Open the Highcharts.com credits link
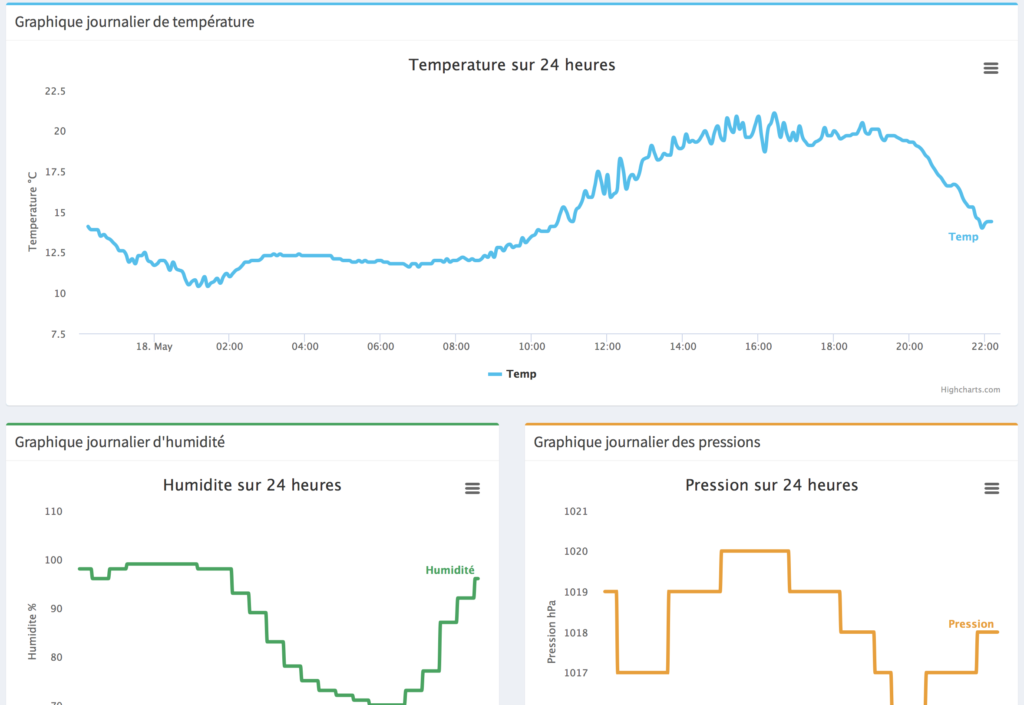Image resolution: width=1024 pixels, height=705 pixels. (969, 390)
